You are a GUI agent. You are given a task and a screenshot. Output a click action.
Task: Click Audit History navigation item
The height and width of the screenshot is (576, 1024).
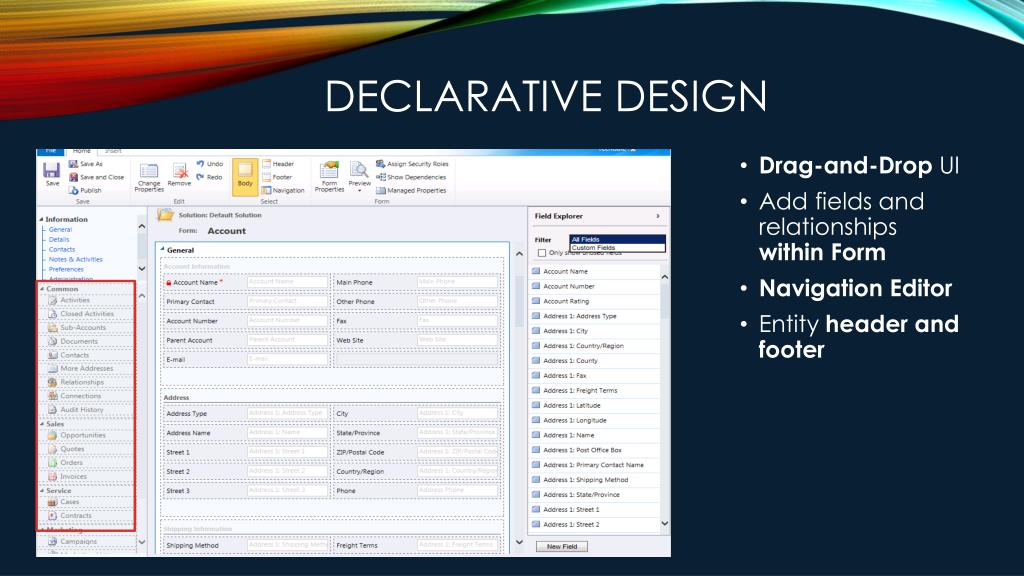(x=82, y=409)
